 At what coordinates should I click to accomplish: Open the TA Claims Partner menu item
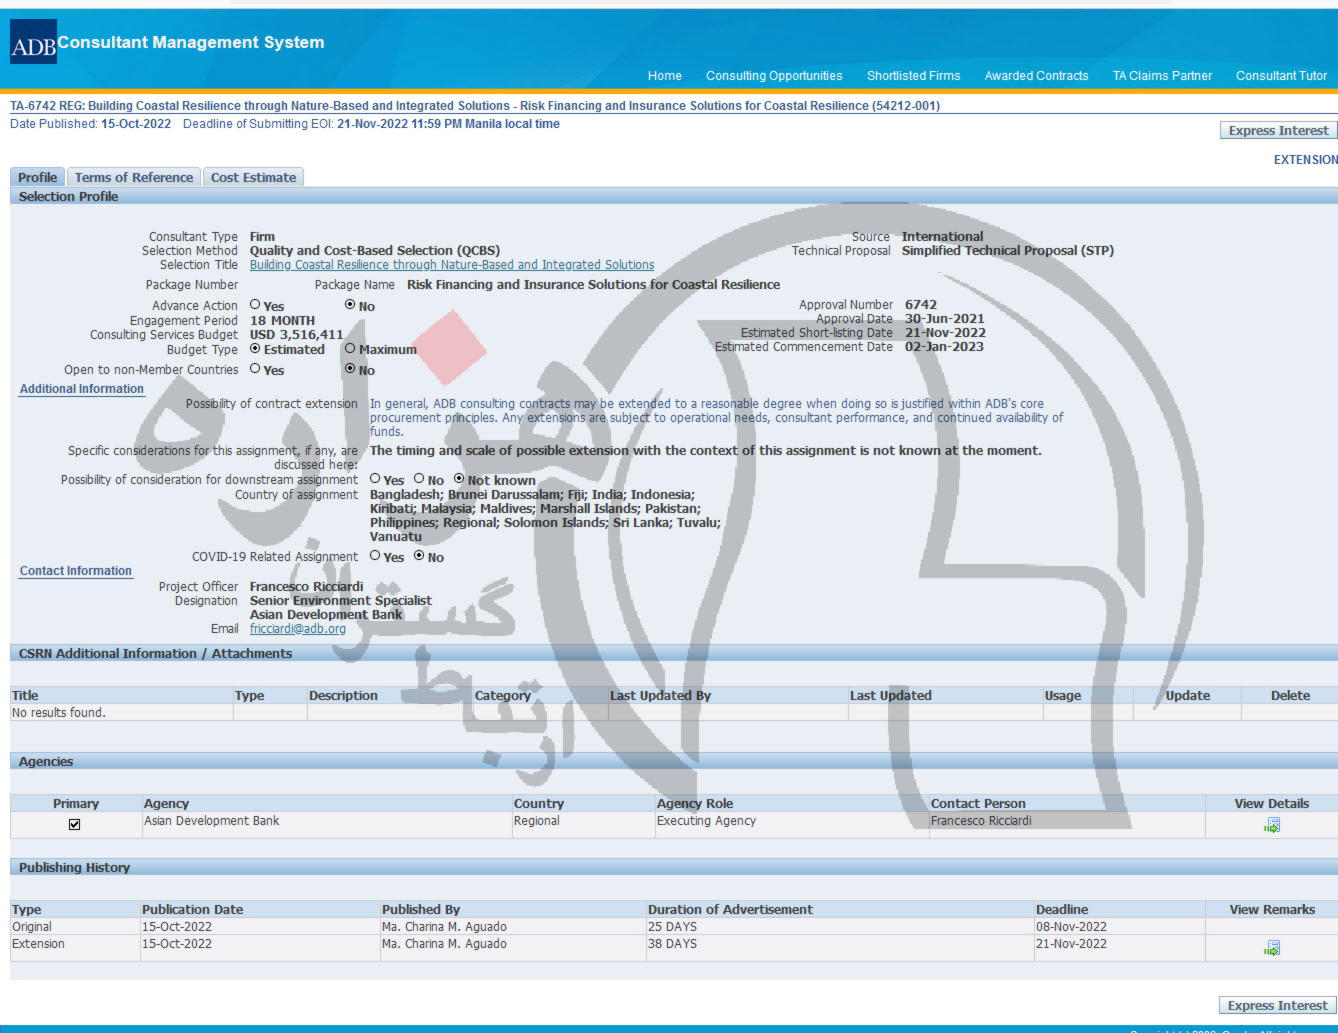tap(1162, 76)
